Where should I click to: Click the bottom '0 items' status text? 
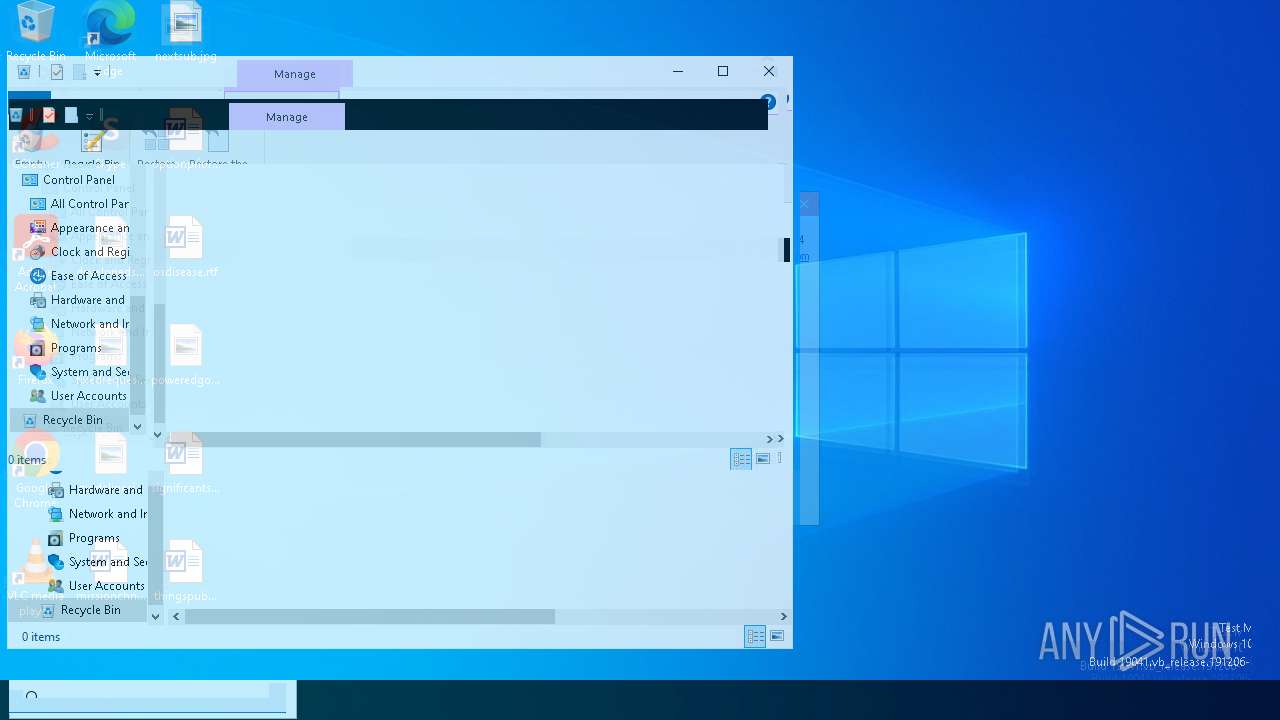[x=41, y=637]
